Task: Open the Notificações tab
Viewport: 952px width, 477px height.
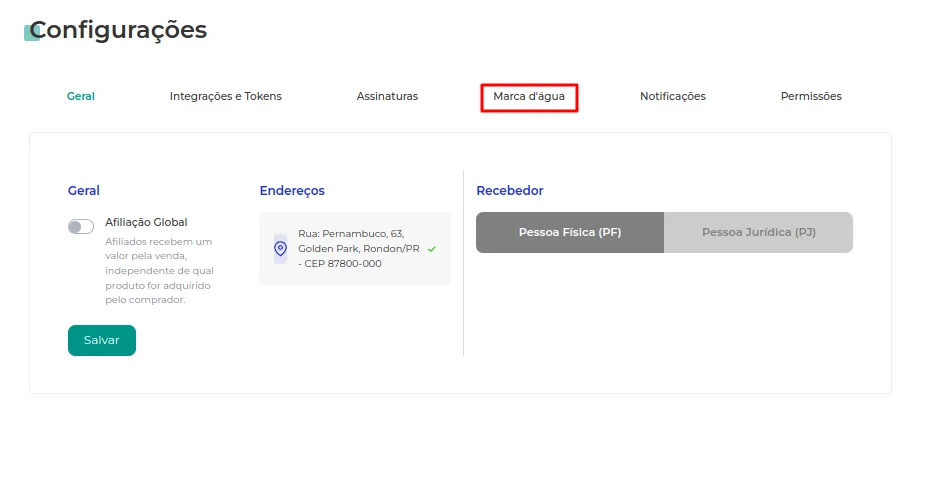Action: 673,96
